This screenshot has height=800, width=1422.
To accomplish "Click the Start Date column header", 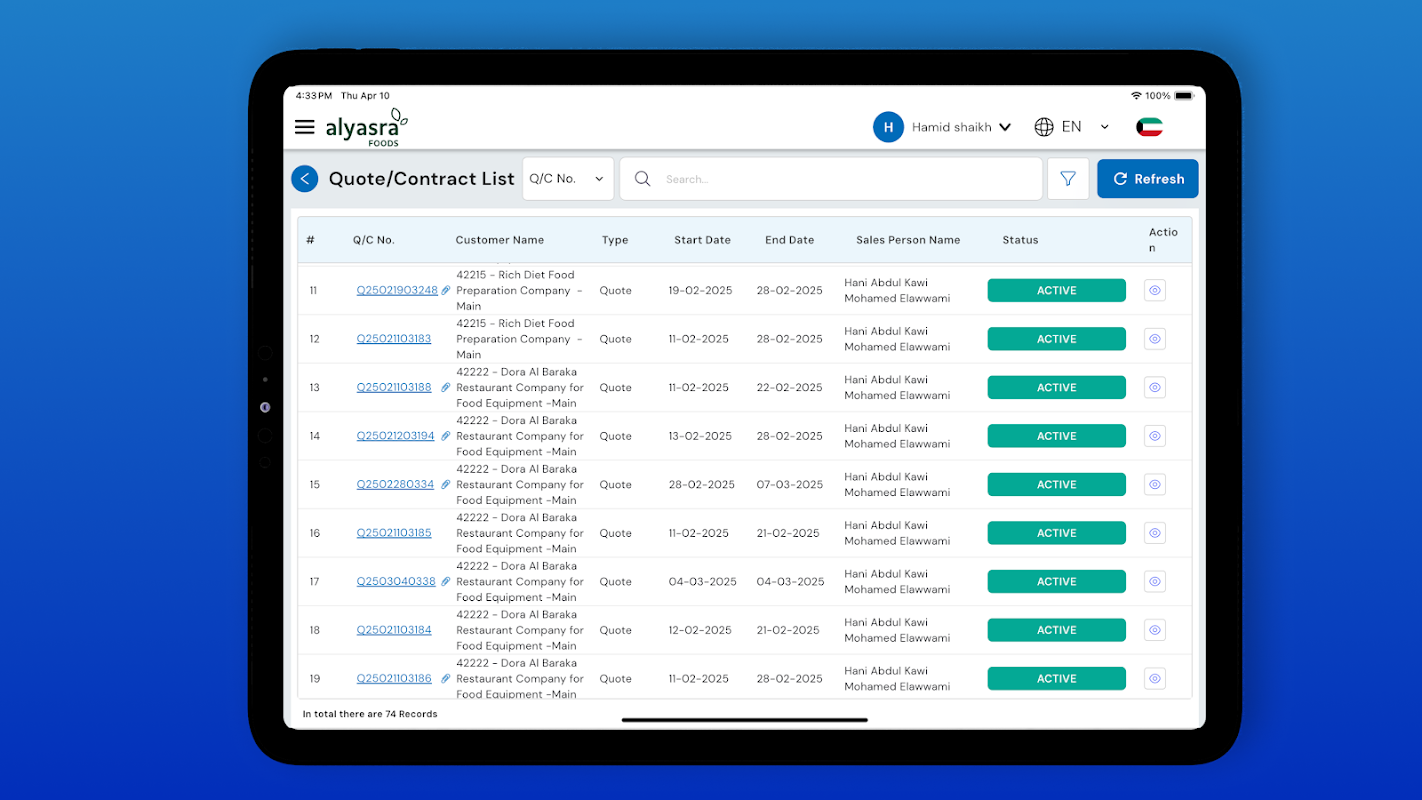I will [702, 240].
